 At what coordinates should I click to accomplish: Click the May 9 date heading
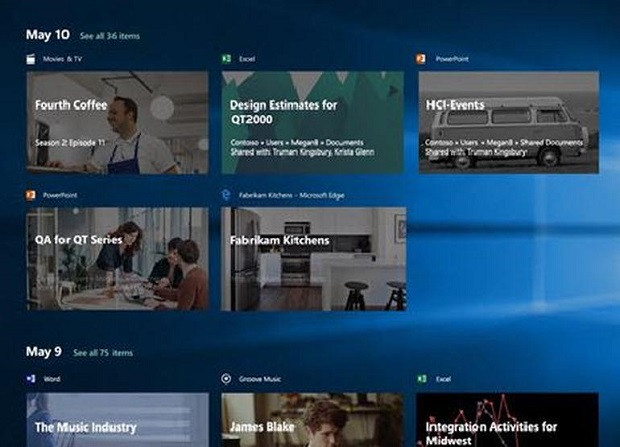tap(44, 352)
